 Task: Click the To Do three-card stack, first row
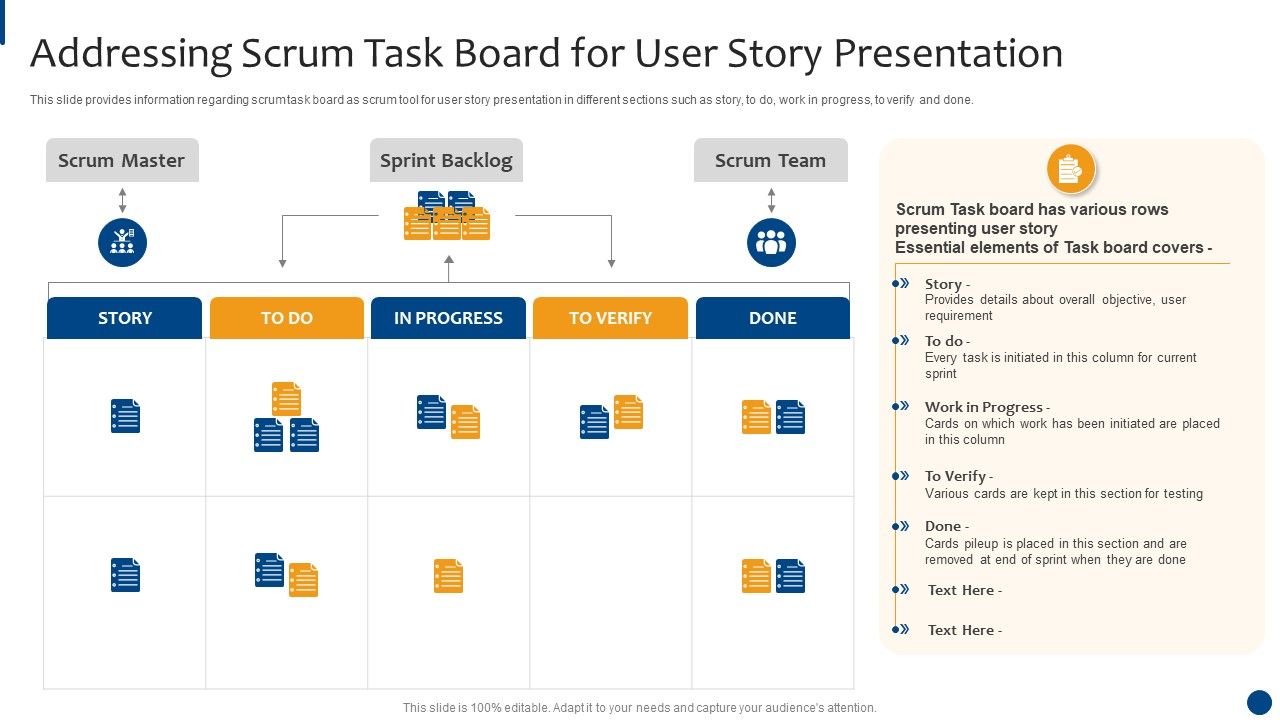[287, 417]
